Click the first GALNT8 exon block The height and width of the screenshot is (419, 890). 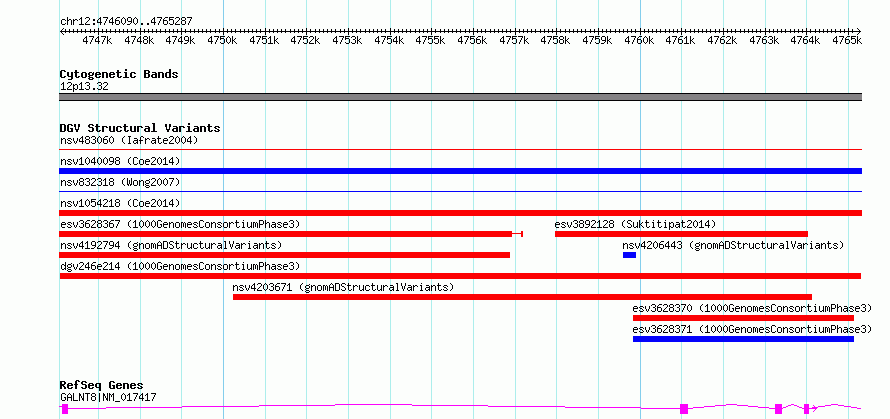(x=65, y=409)
